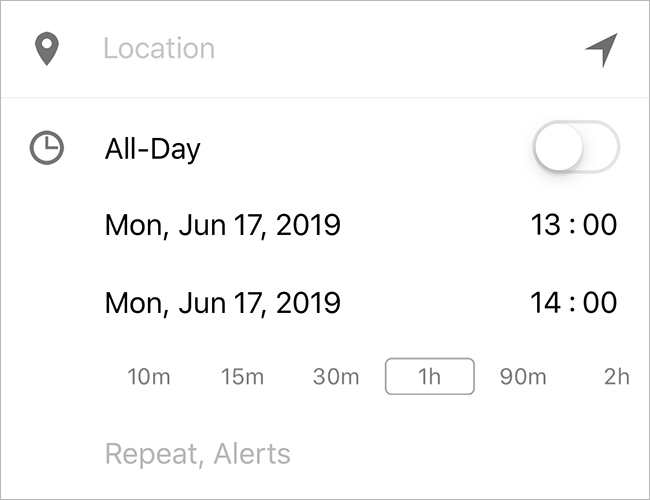The width and height of the screenshot is (650, 500).
Task: Toggle the All-Day switch on
Action: coord(576,149)
